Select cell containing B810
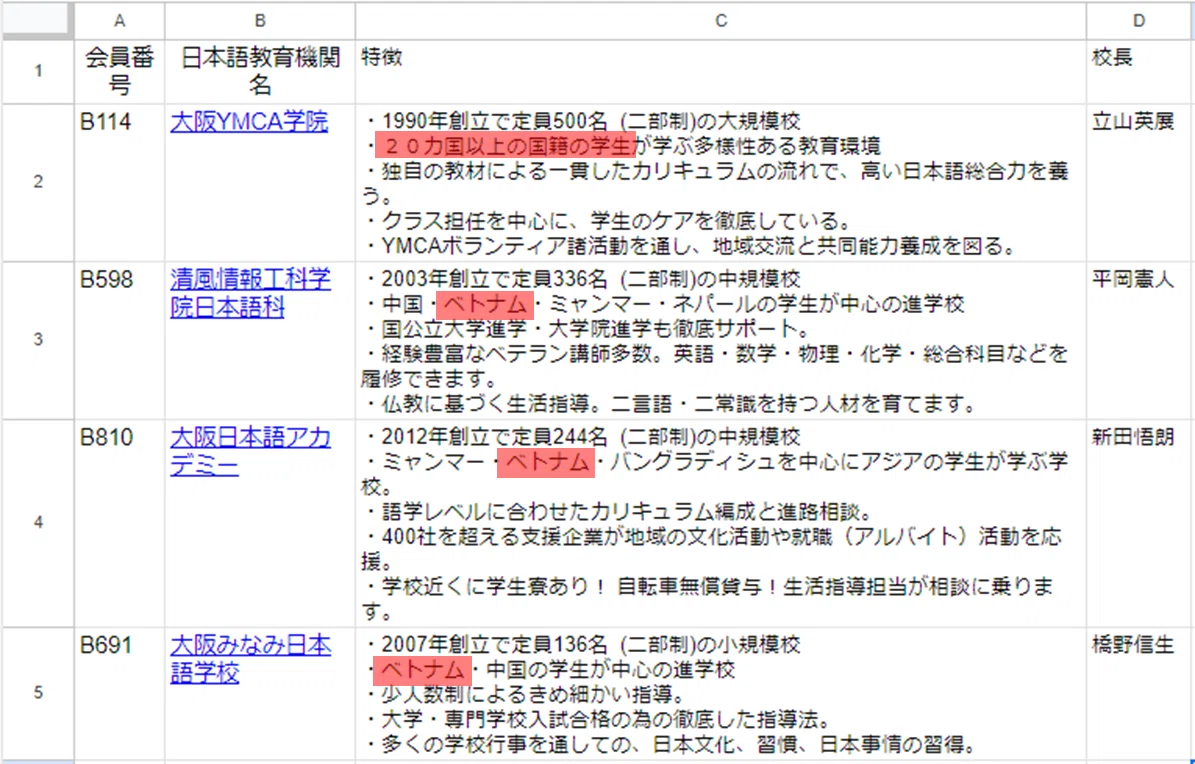 point(120,523)
